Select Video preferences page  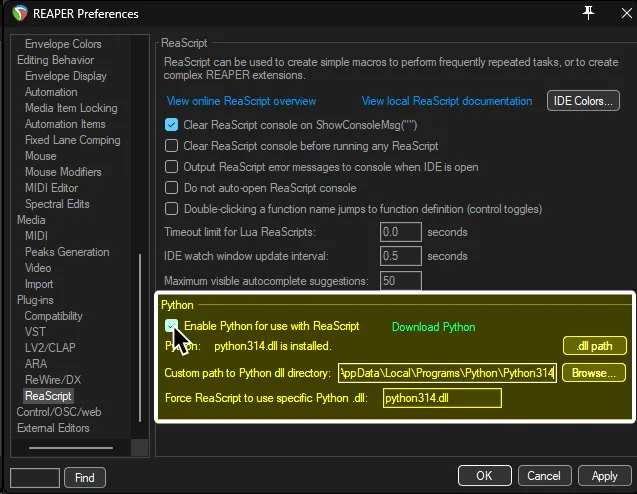pyautogui.click(x=38, y=268)
